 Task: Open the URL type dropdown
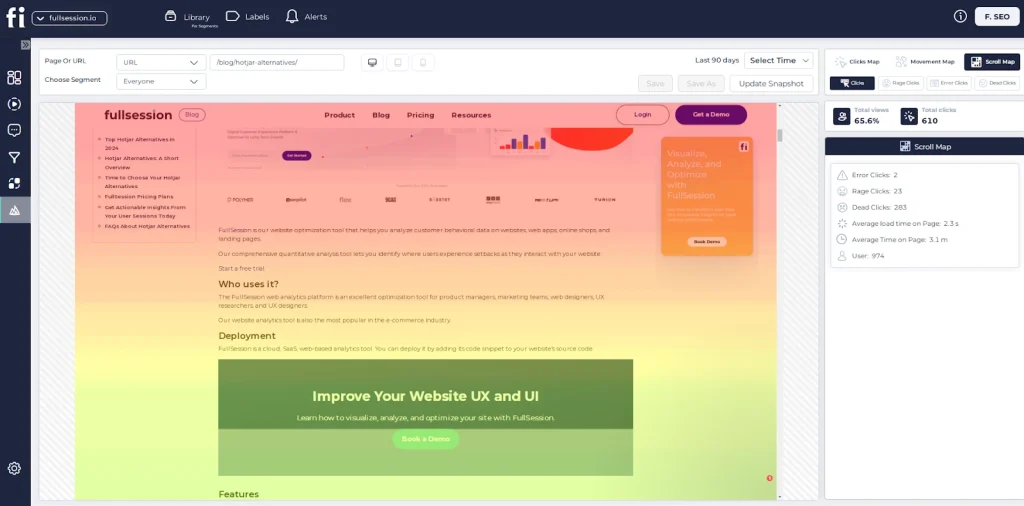click(161, 63)
